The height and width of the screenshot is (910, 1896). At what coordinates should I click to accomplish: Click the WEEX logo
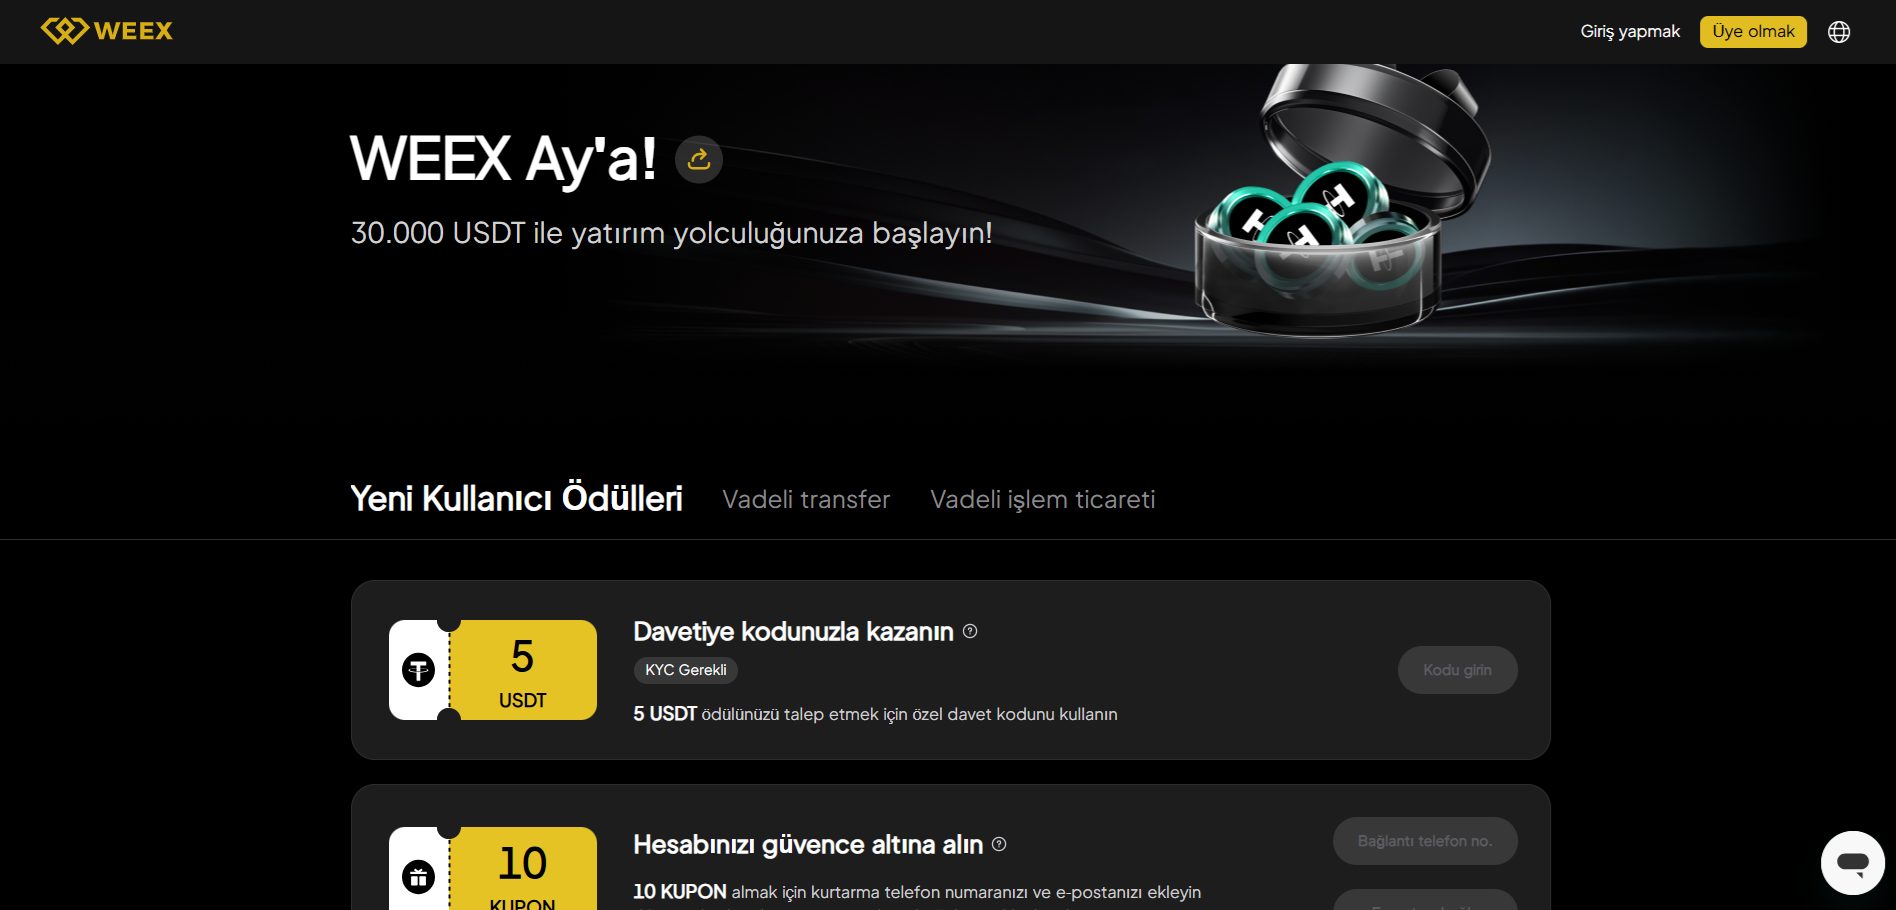[x=106, y=31]
